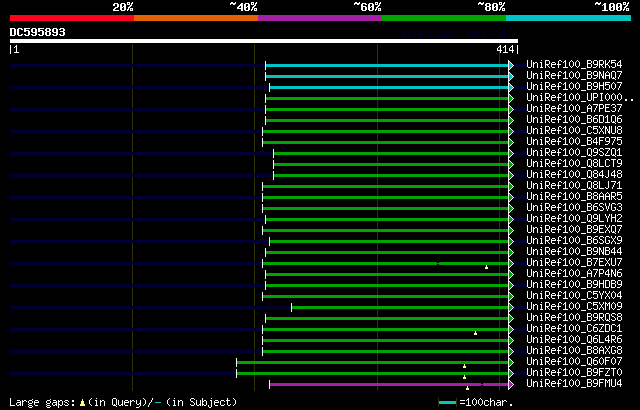Open the UniRef100_B6D1Q6 hit label

pos(574,120)
